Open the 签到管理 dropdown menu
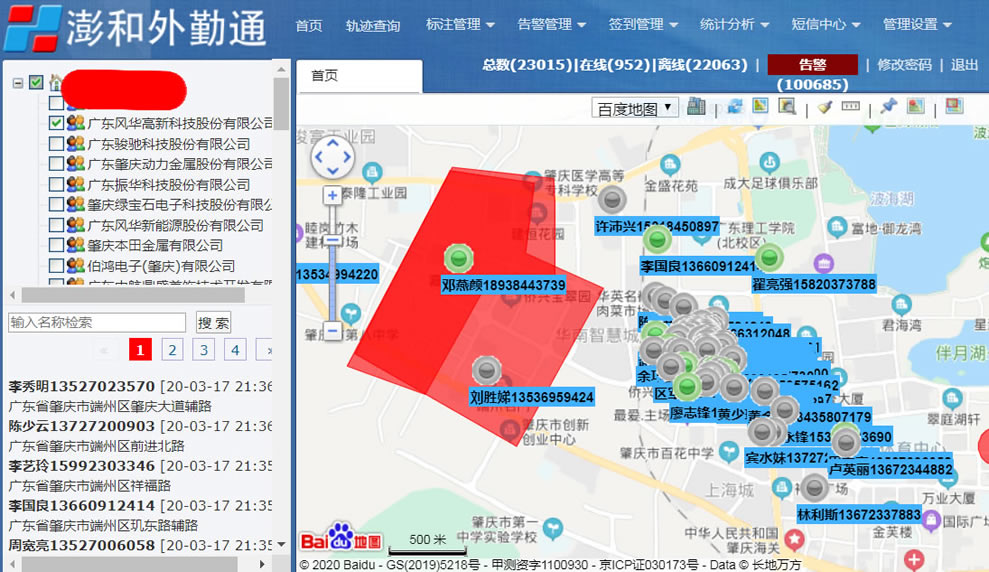The image size is (989, 572). pos(643,25)
